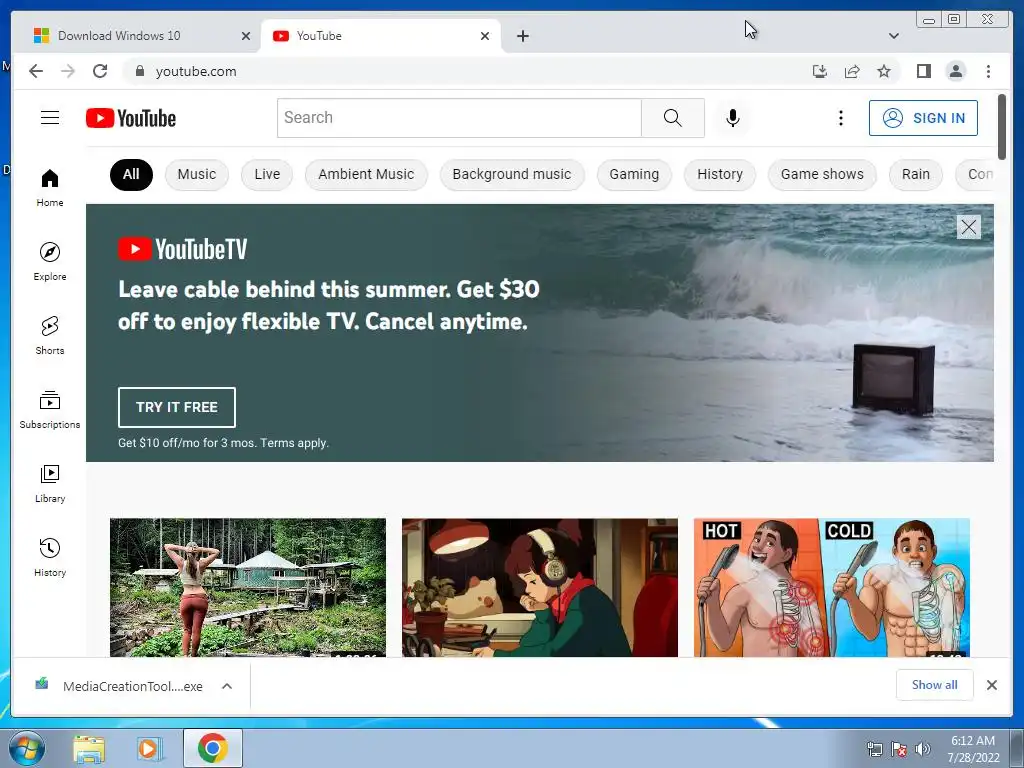The height and width of the screenshot is (768, 1024).
Task: Open Windows Explorer from the taskbar
Action: tap(89, 748)
